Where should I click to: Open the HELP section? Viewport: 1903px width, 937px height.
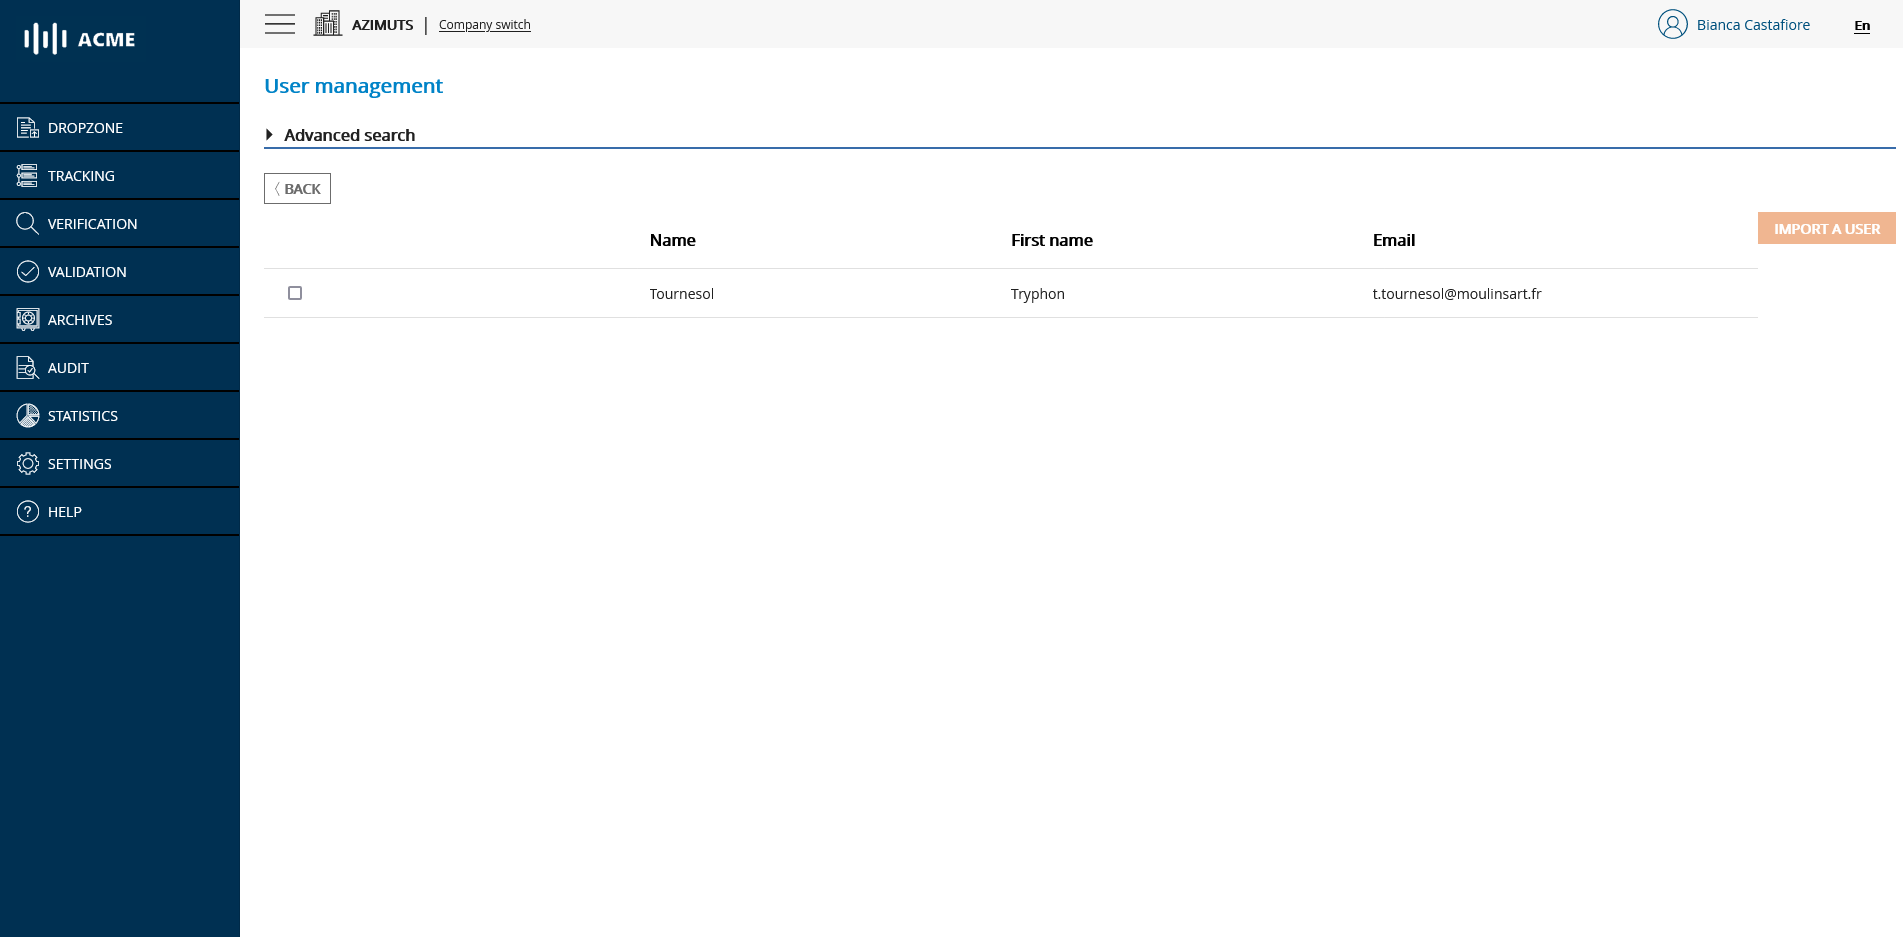coord(26,510)
